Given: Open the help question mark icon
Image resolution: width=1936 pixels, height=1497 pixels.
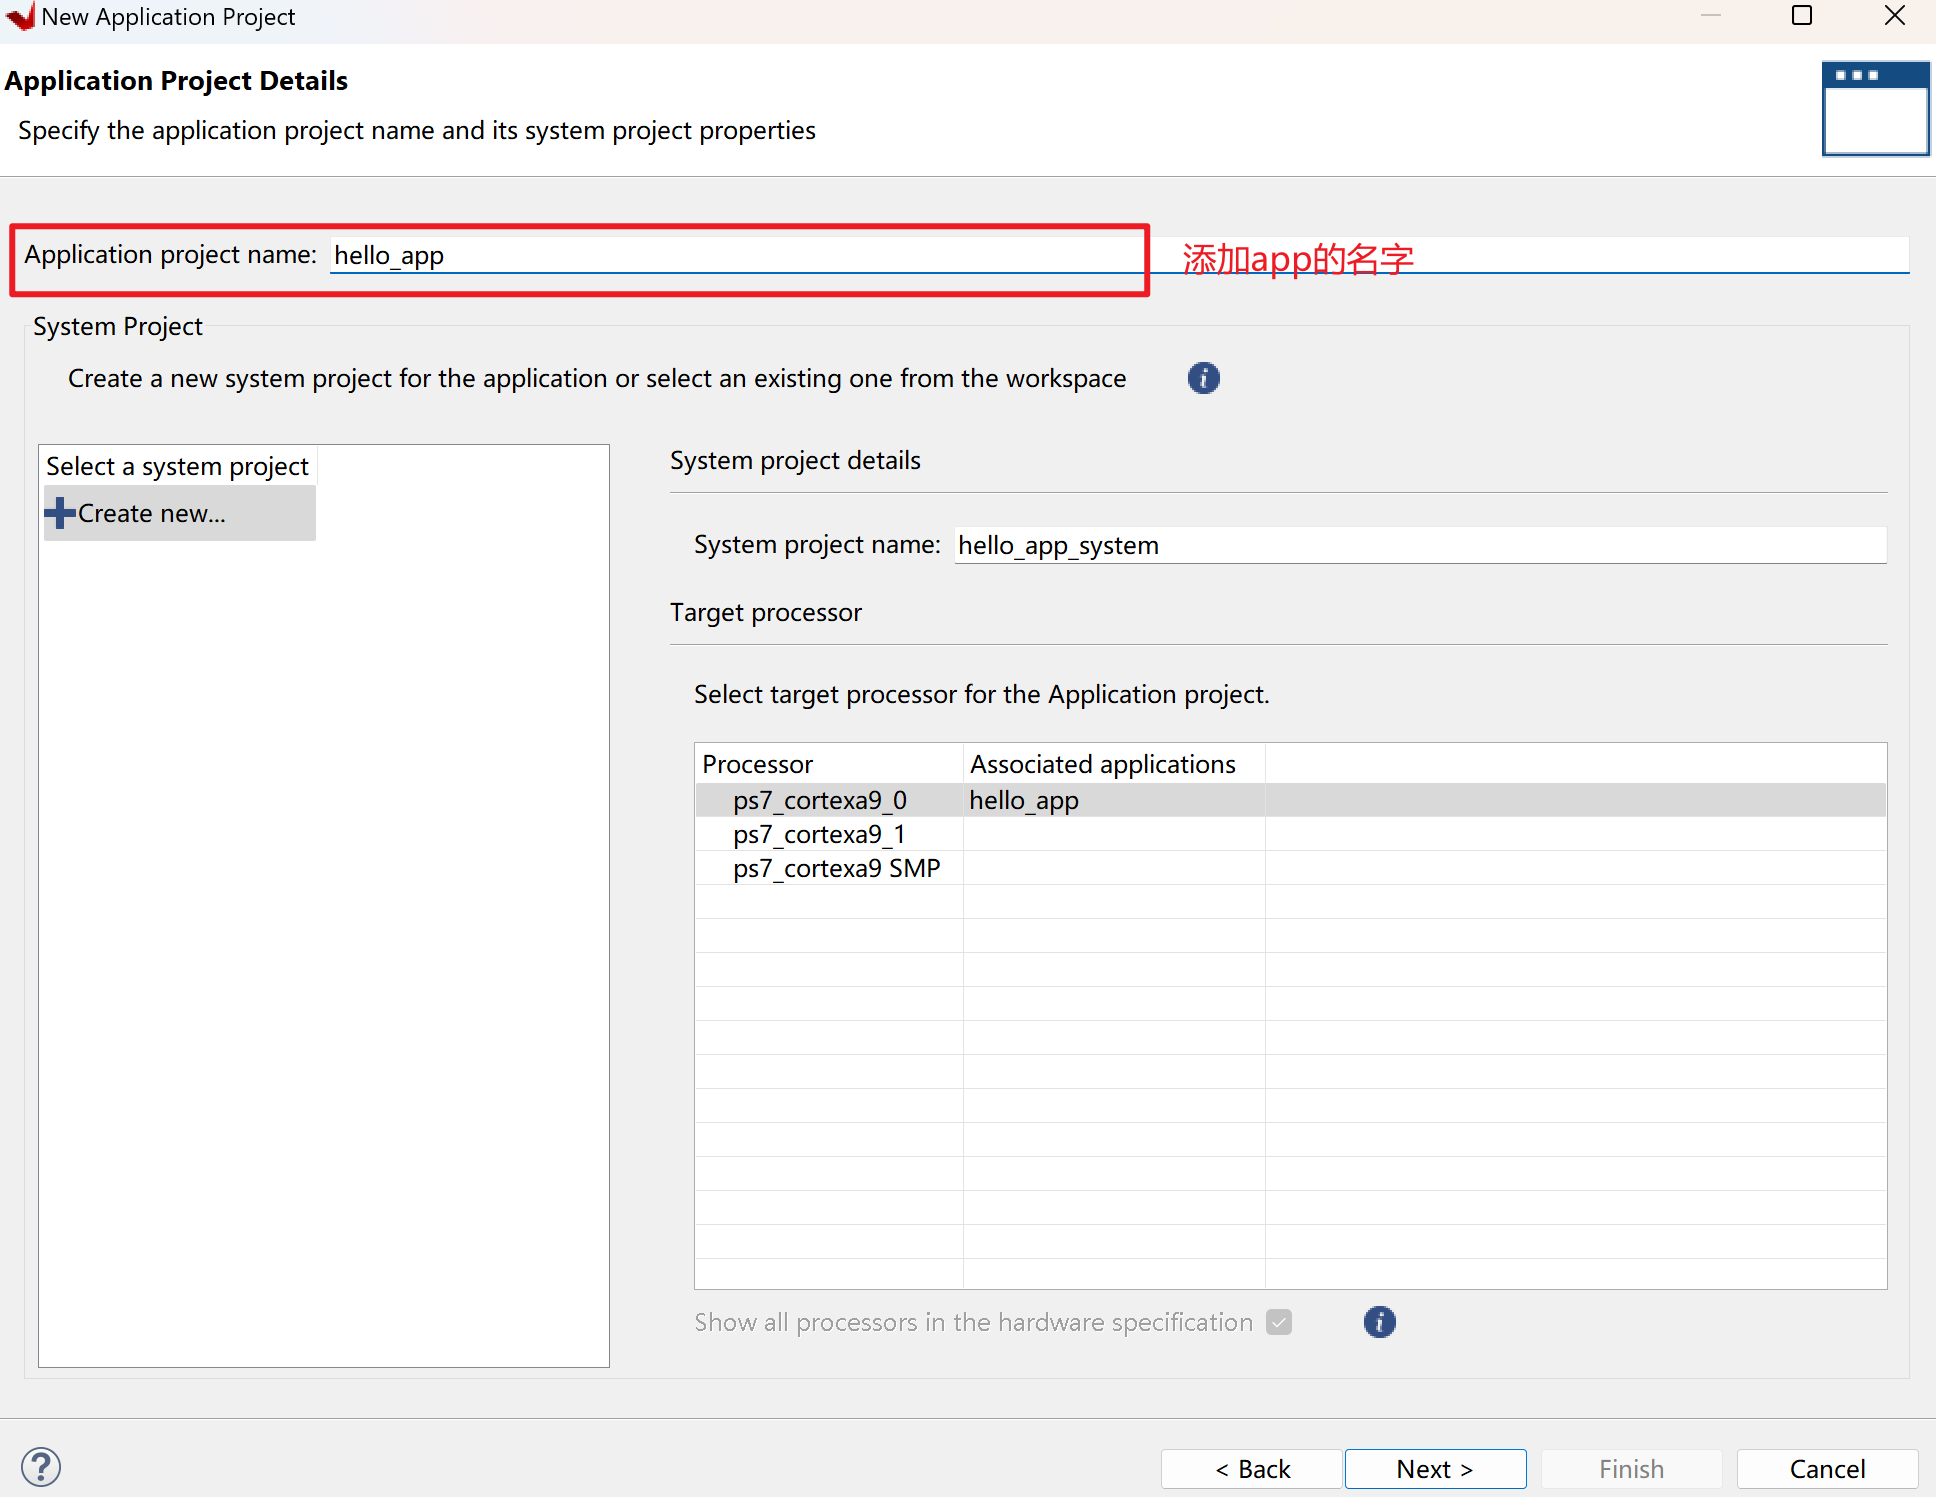Looking at the screenshot, I should [x=41, y=1467].
